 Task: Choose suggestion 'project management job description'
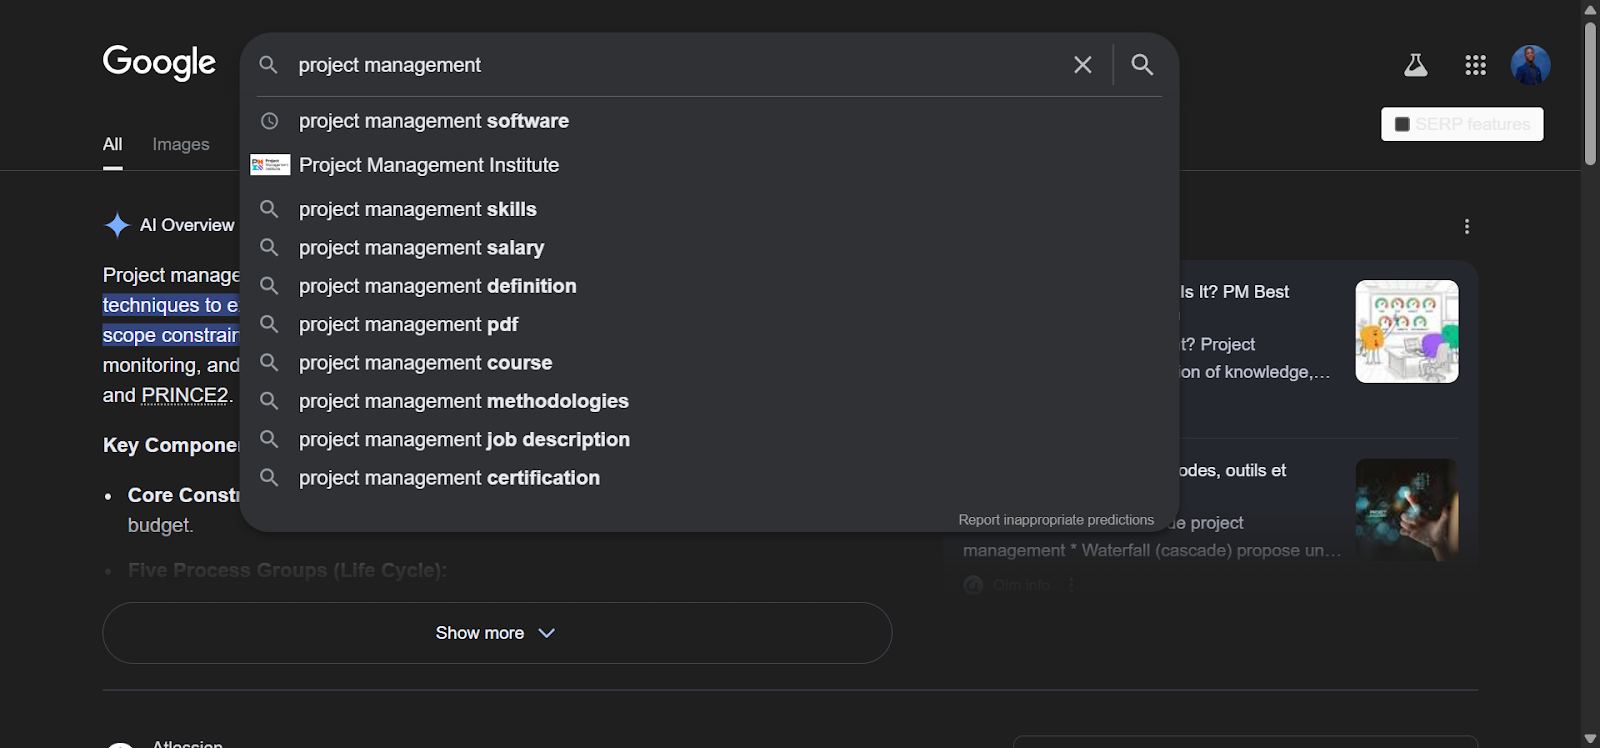pyautogui.click(x=710, y=440)
